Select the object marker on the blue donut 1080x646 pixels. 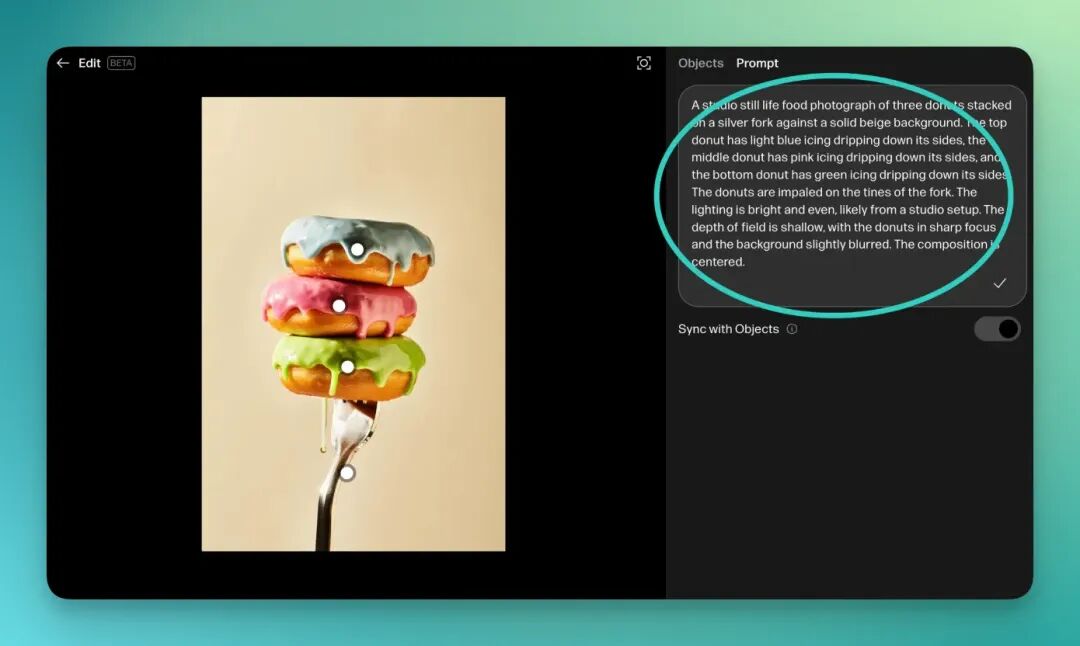pyautogui.click(x=357, y=249)
